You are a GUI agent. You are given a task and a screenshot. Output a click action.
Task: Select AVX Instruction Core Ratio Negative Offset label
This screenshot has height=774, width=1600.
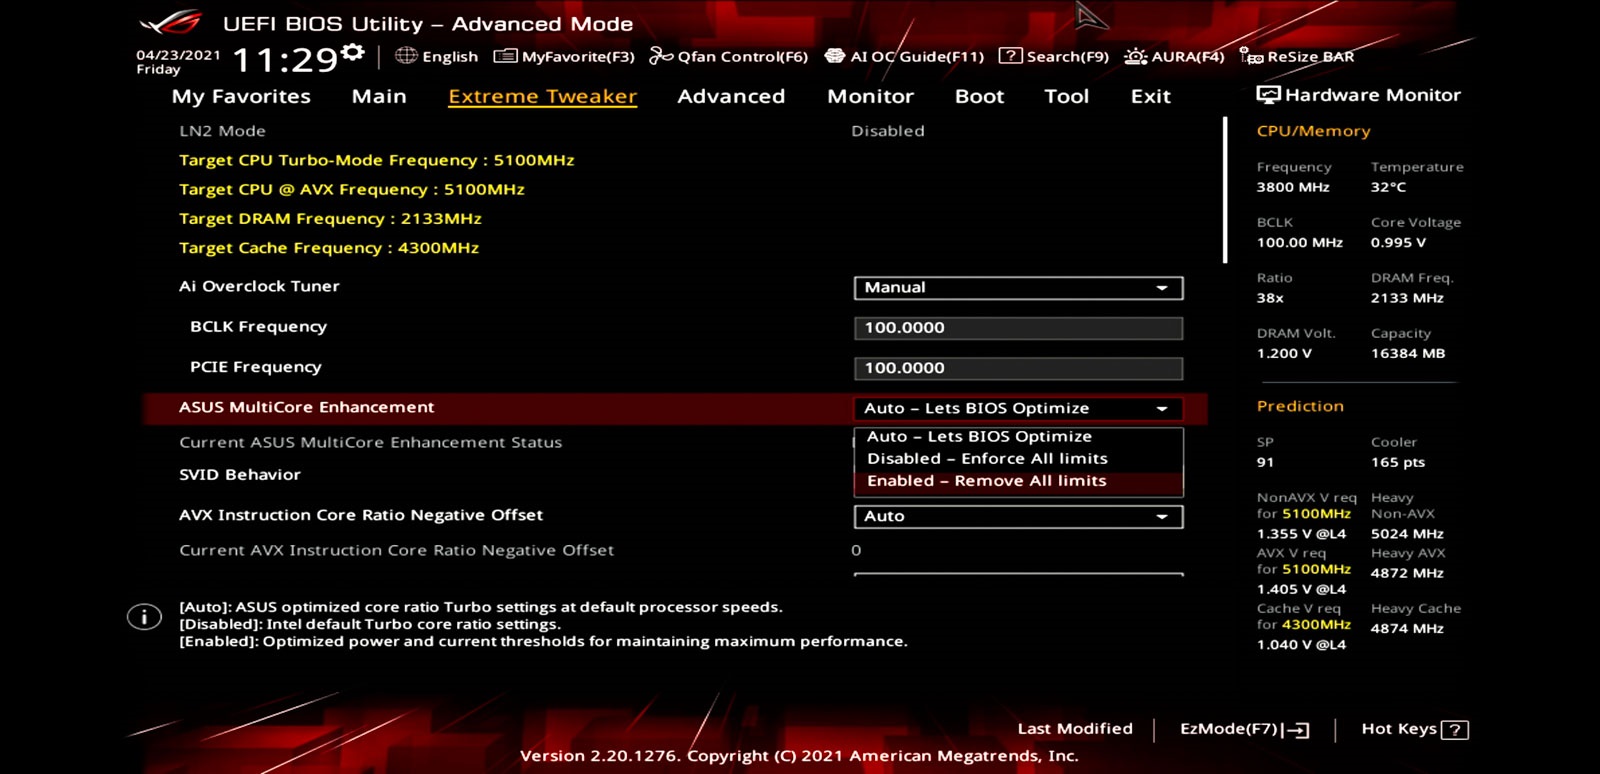click(361, 516)
